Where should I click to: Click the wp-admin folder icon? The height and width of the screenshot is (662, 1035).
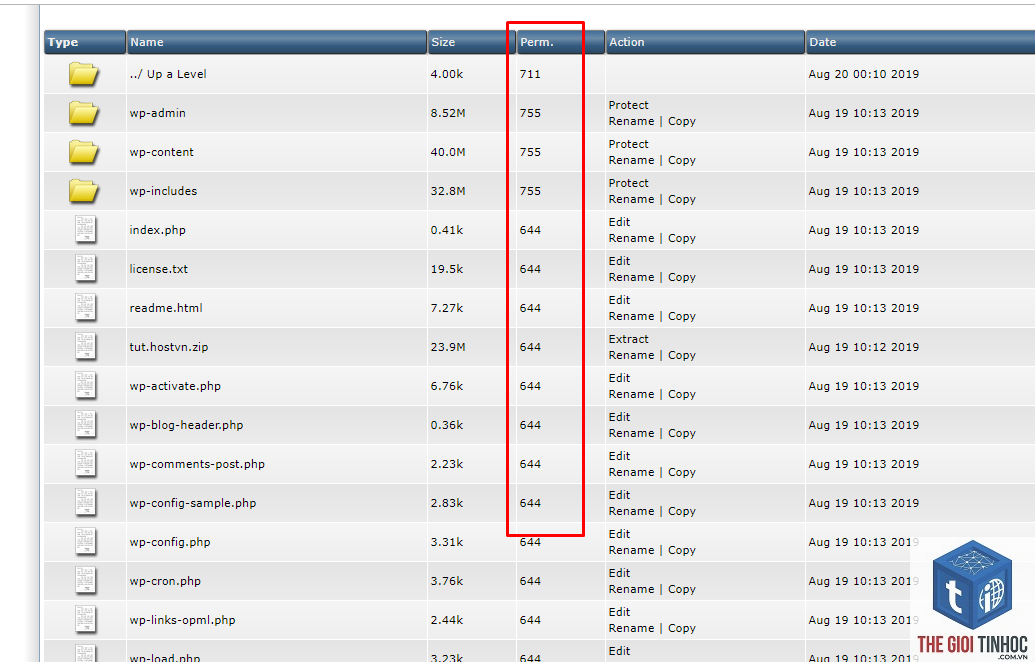click(x=84, y=112)
